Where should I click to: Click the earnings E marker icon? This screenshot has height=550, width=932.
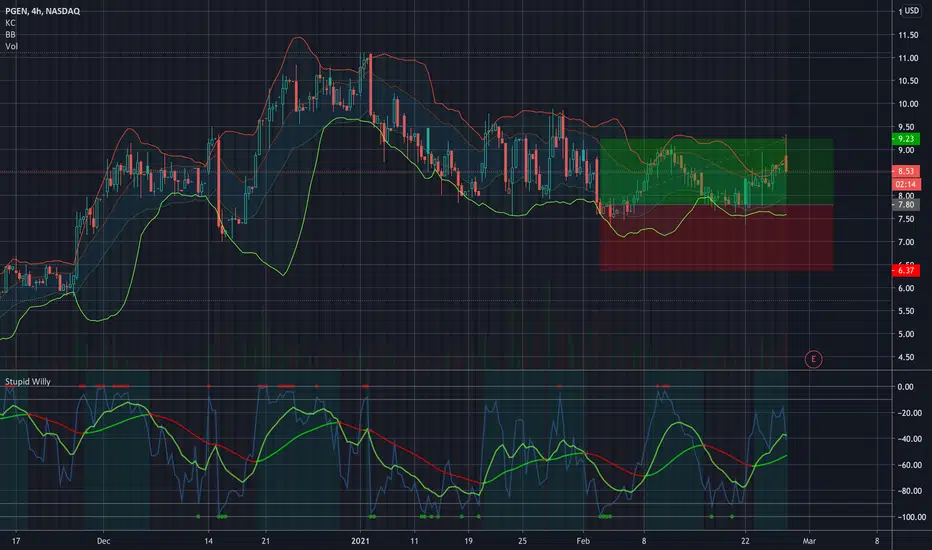(813, 359)
